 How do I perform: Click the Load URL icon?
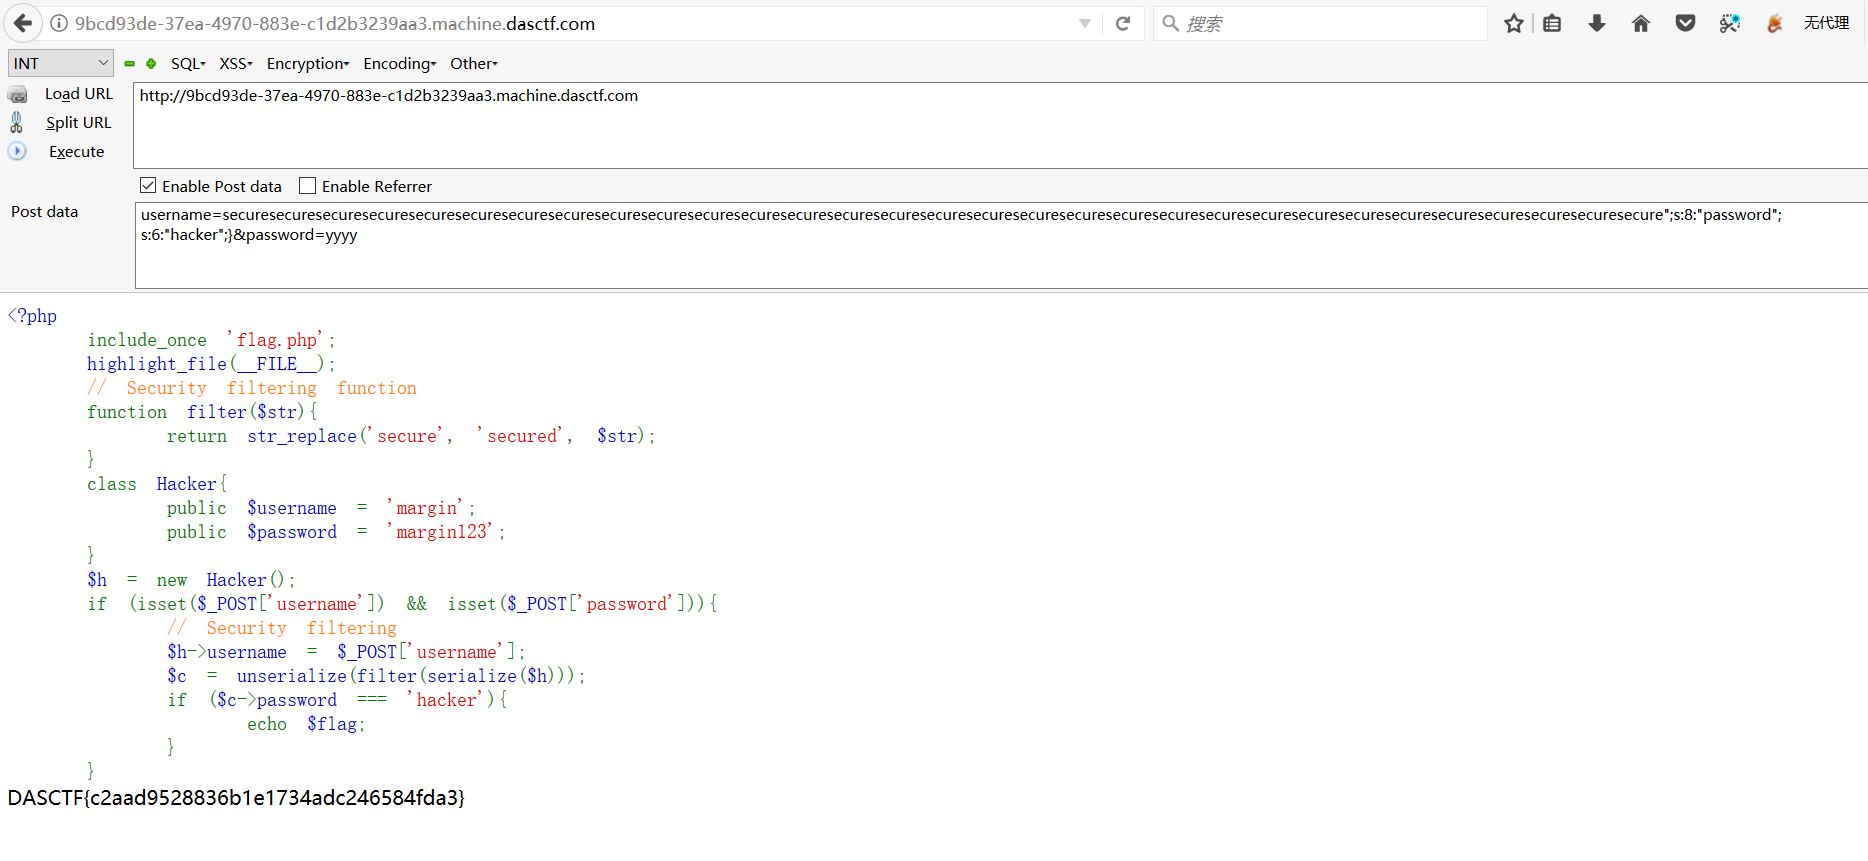(18, 94)
